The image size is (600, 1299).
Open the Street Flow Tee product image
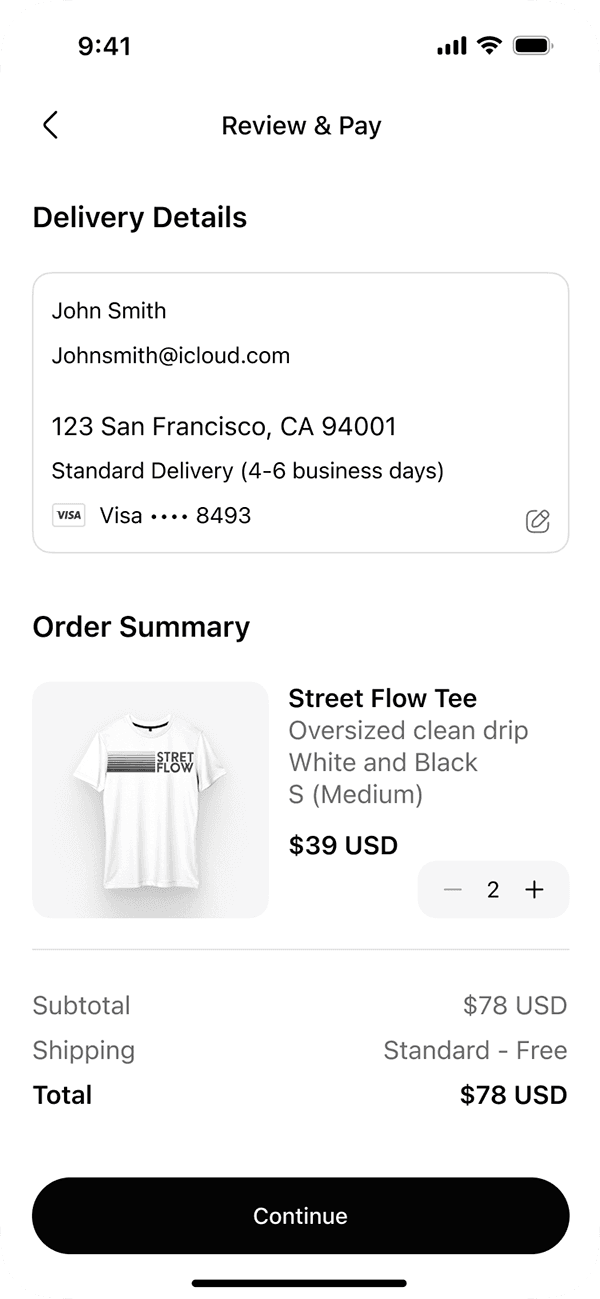150,800
